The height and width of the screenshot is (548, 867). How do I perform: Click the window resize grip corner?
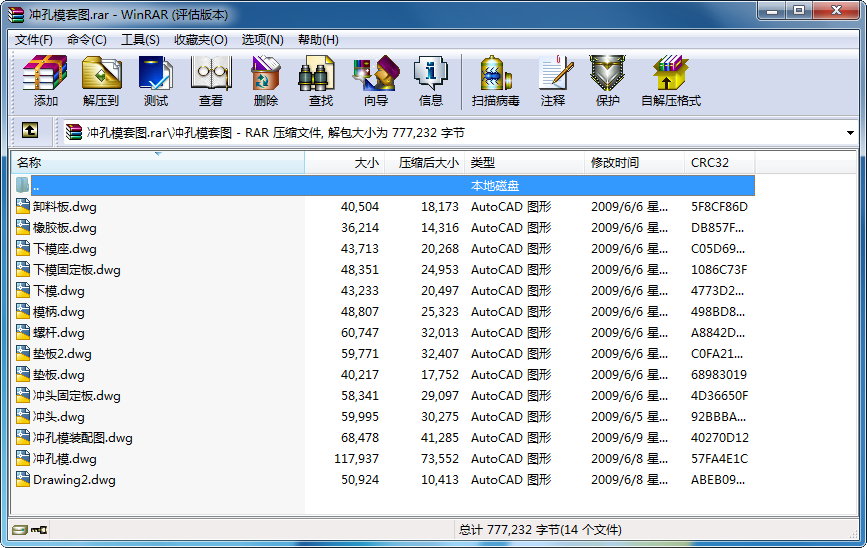pyautogui.click(x=853, y=534)
